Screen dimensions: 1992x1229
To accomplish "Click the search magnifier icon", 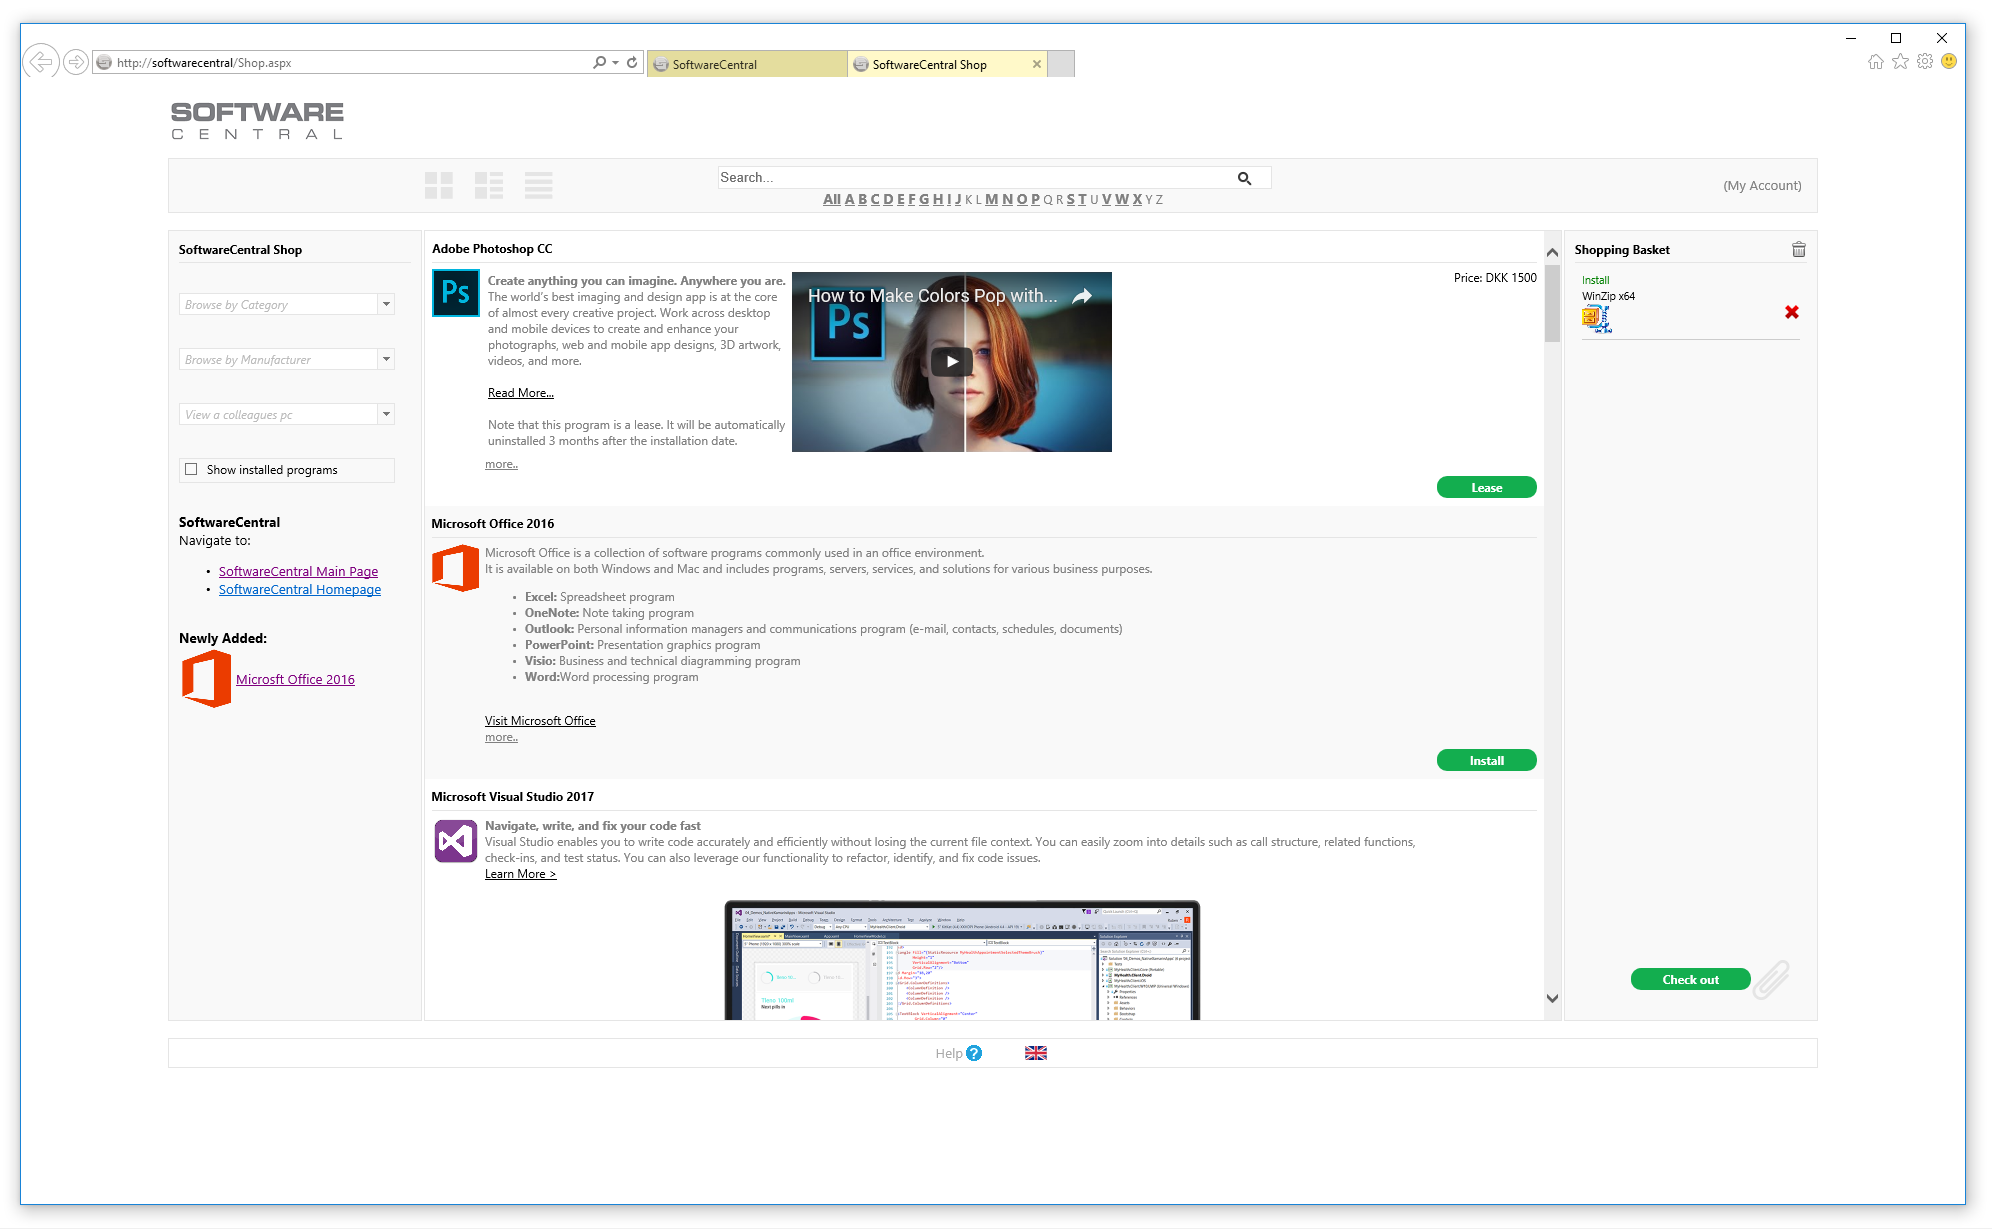I will (x=1245, y=177).
